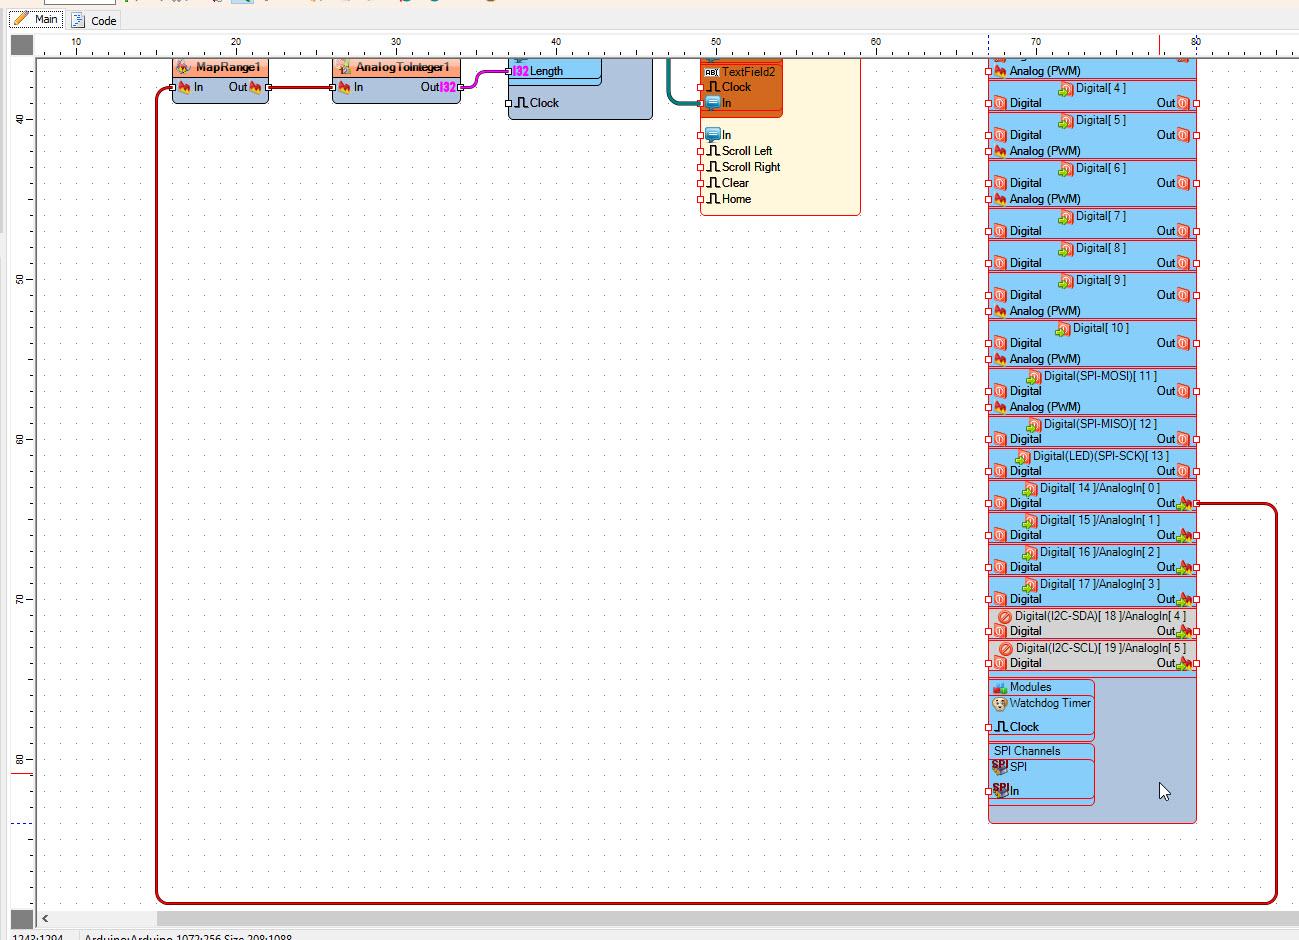
Task: Click the Home clock pin
Action: tap(701, 199)
